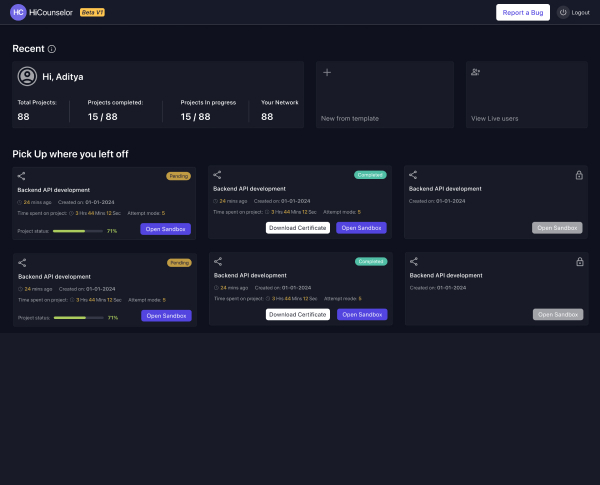This screenshot has width=600, height=485.
Task: Click the info icon beside Recent heading
Action: click(x=52, y=49)
